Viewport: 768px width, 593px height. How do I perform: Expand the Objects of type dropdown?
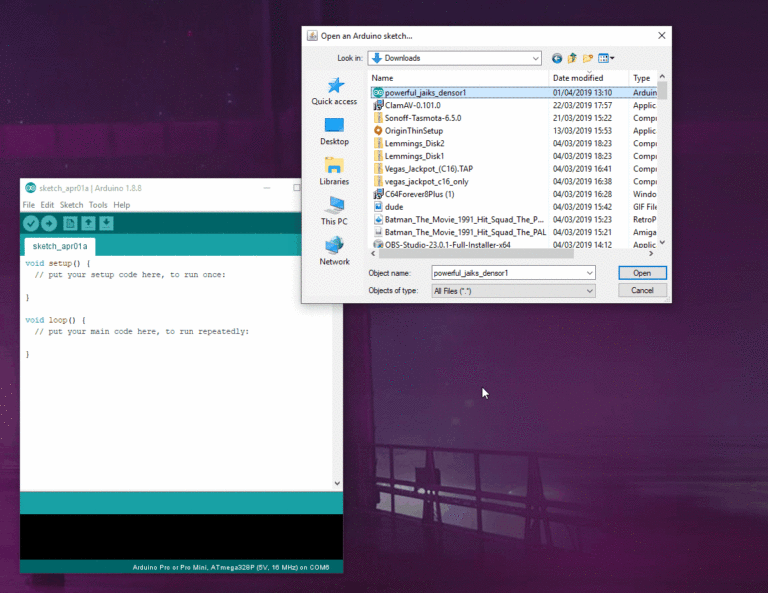point(589,291)
